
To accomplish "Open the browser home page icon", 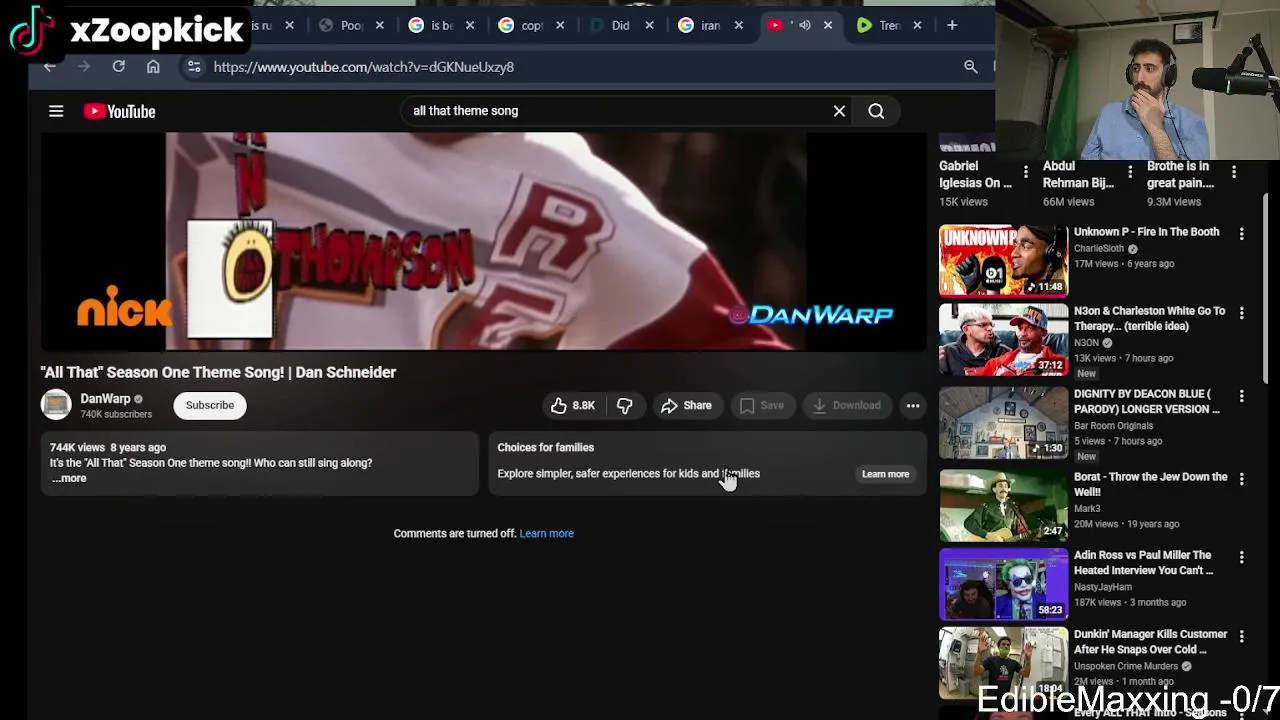I will pyautogui.click(x=153, y=66).
